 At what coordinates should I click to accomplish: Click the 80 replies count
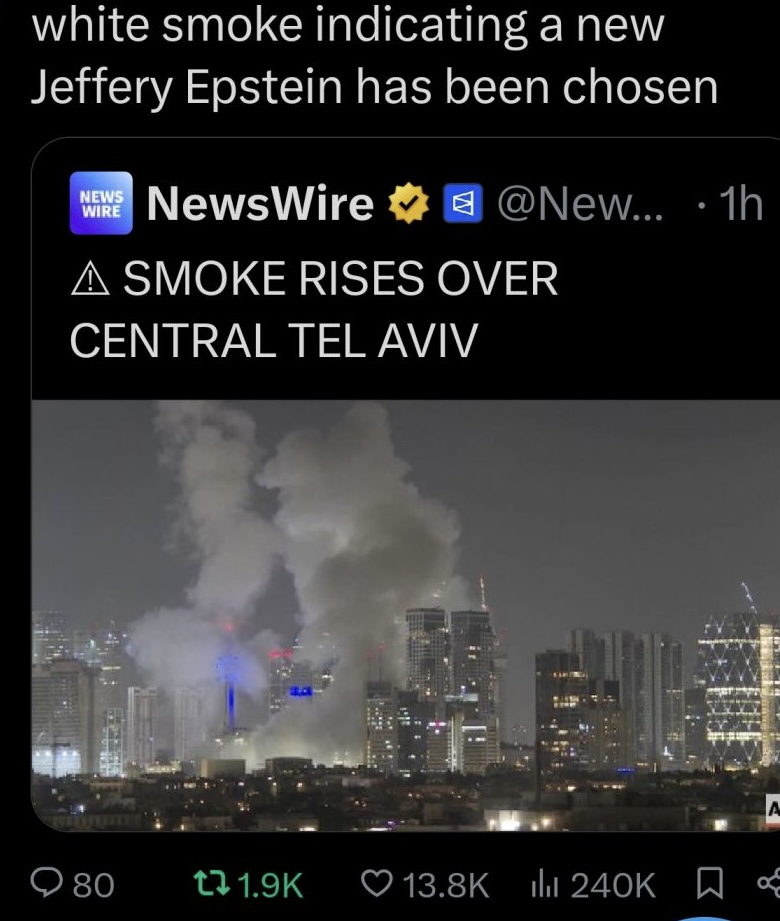tap(93, 885)
